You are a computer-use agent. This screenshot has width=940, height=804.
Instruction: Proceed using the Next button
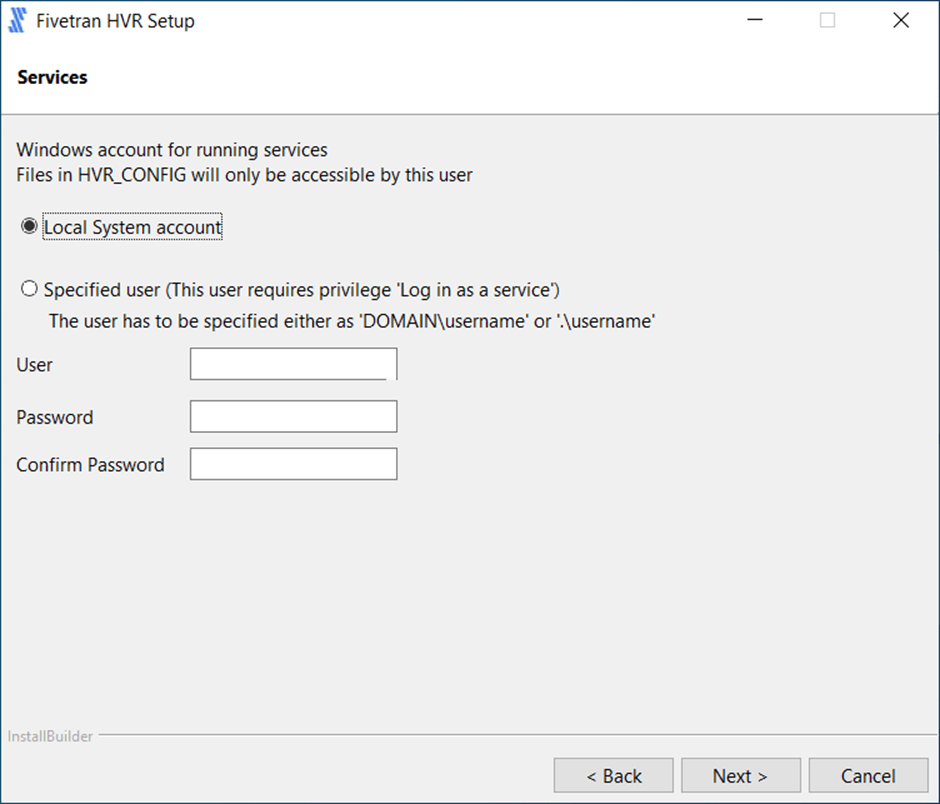[x=740, y=776]
